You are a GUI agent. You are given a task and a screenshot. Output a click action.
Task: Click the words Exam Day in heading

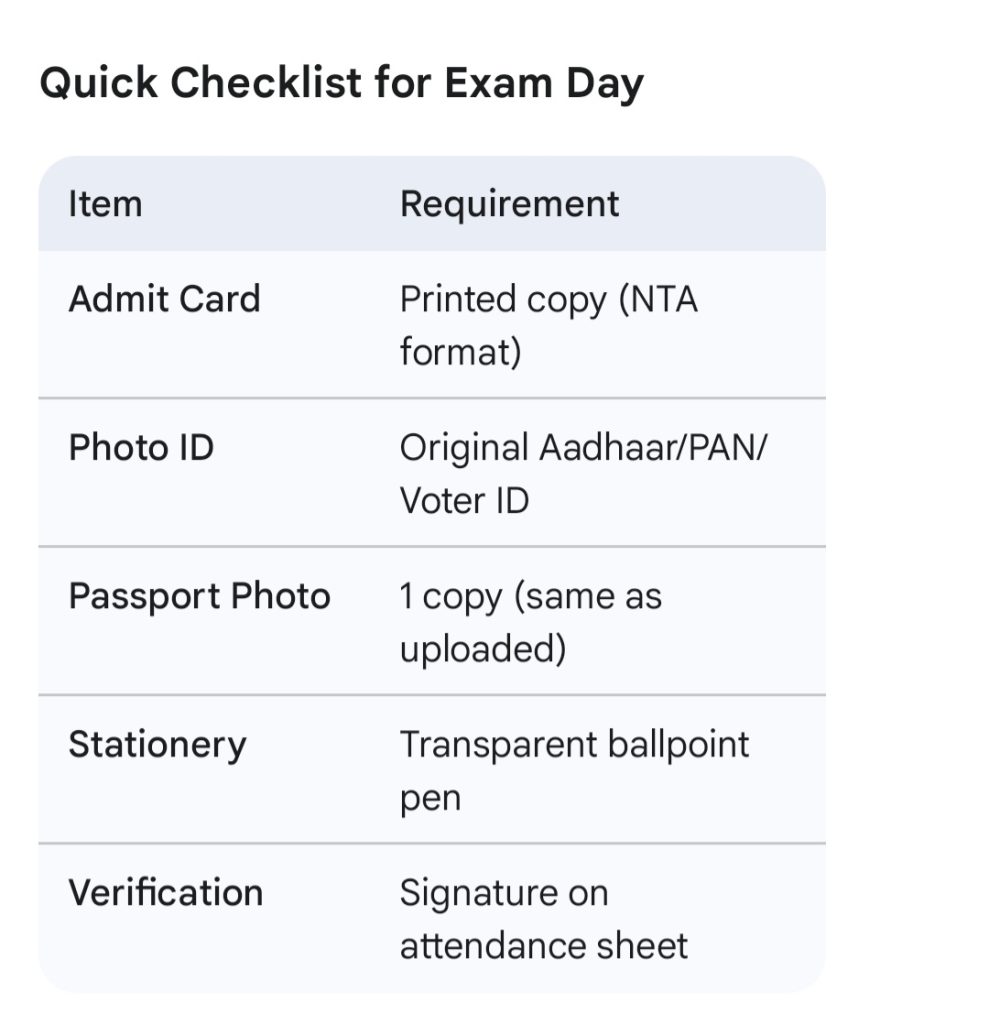pos(543,84)
